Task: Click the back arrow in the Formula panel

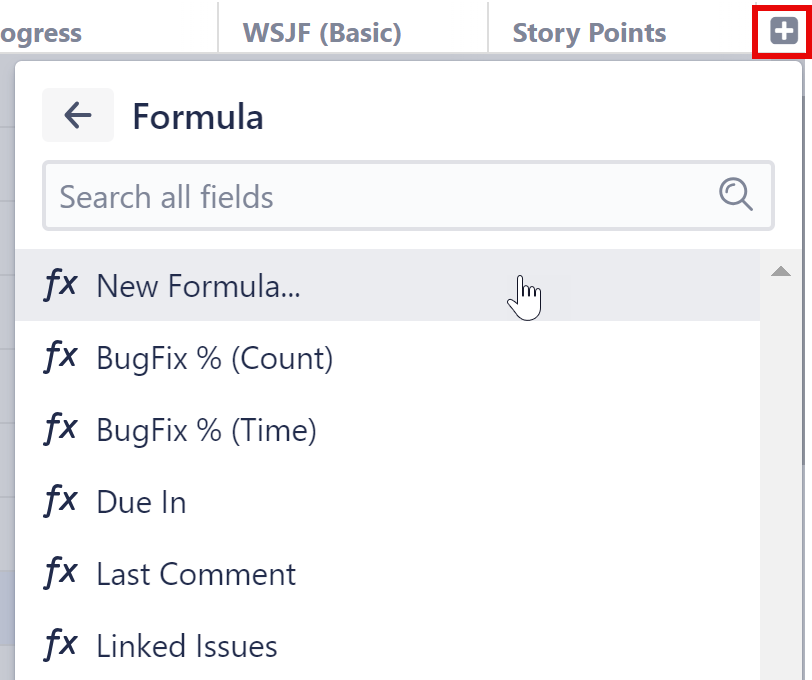Action: 77,115
